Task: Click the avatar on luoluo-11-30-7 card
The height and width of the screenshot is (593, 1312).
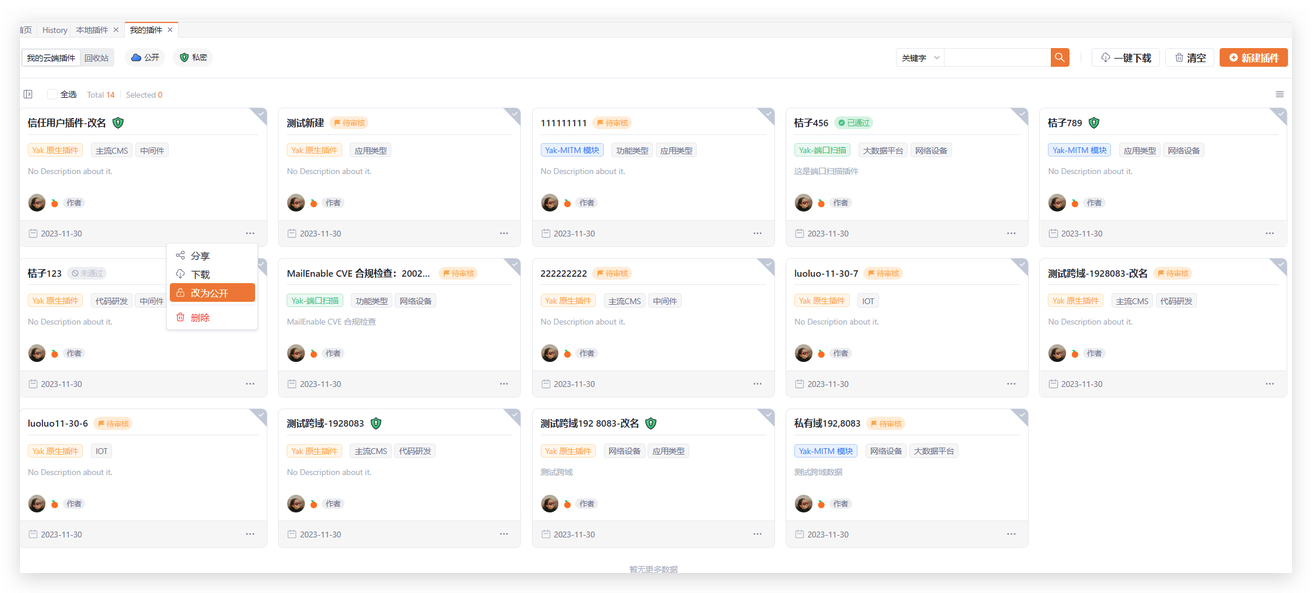Action: (804, 353)
